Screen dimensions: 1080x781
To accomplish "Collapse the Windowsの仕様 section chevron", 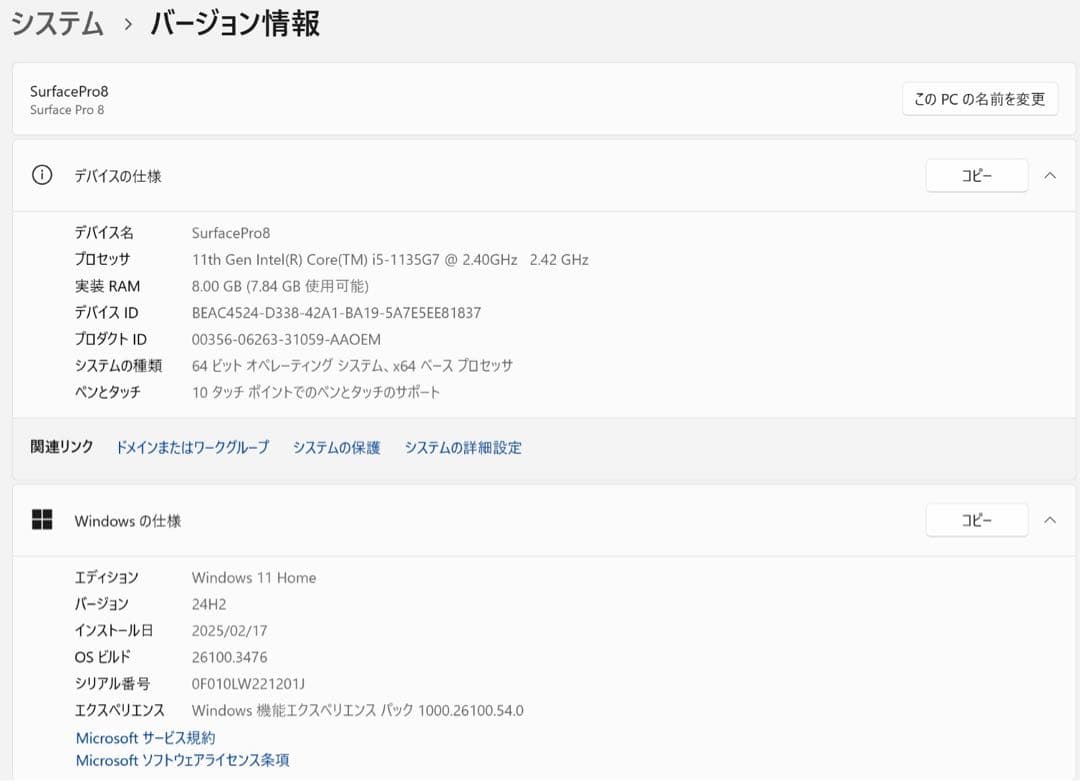I will pos(1049,520).
